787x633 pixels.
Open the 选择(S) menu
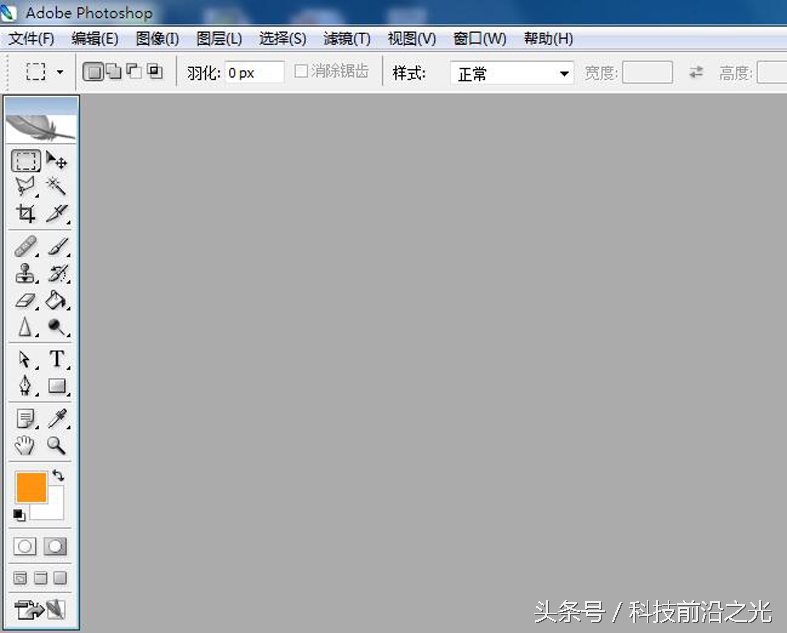point(282,39)
